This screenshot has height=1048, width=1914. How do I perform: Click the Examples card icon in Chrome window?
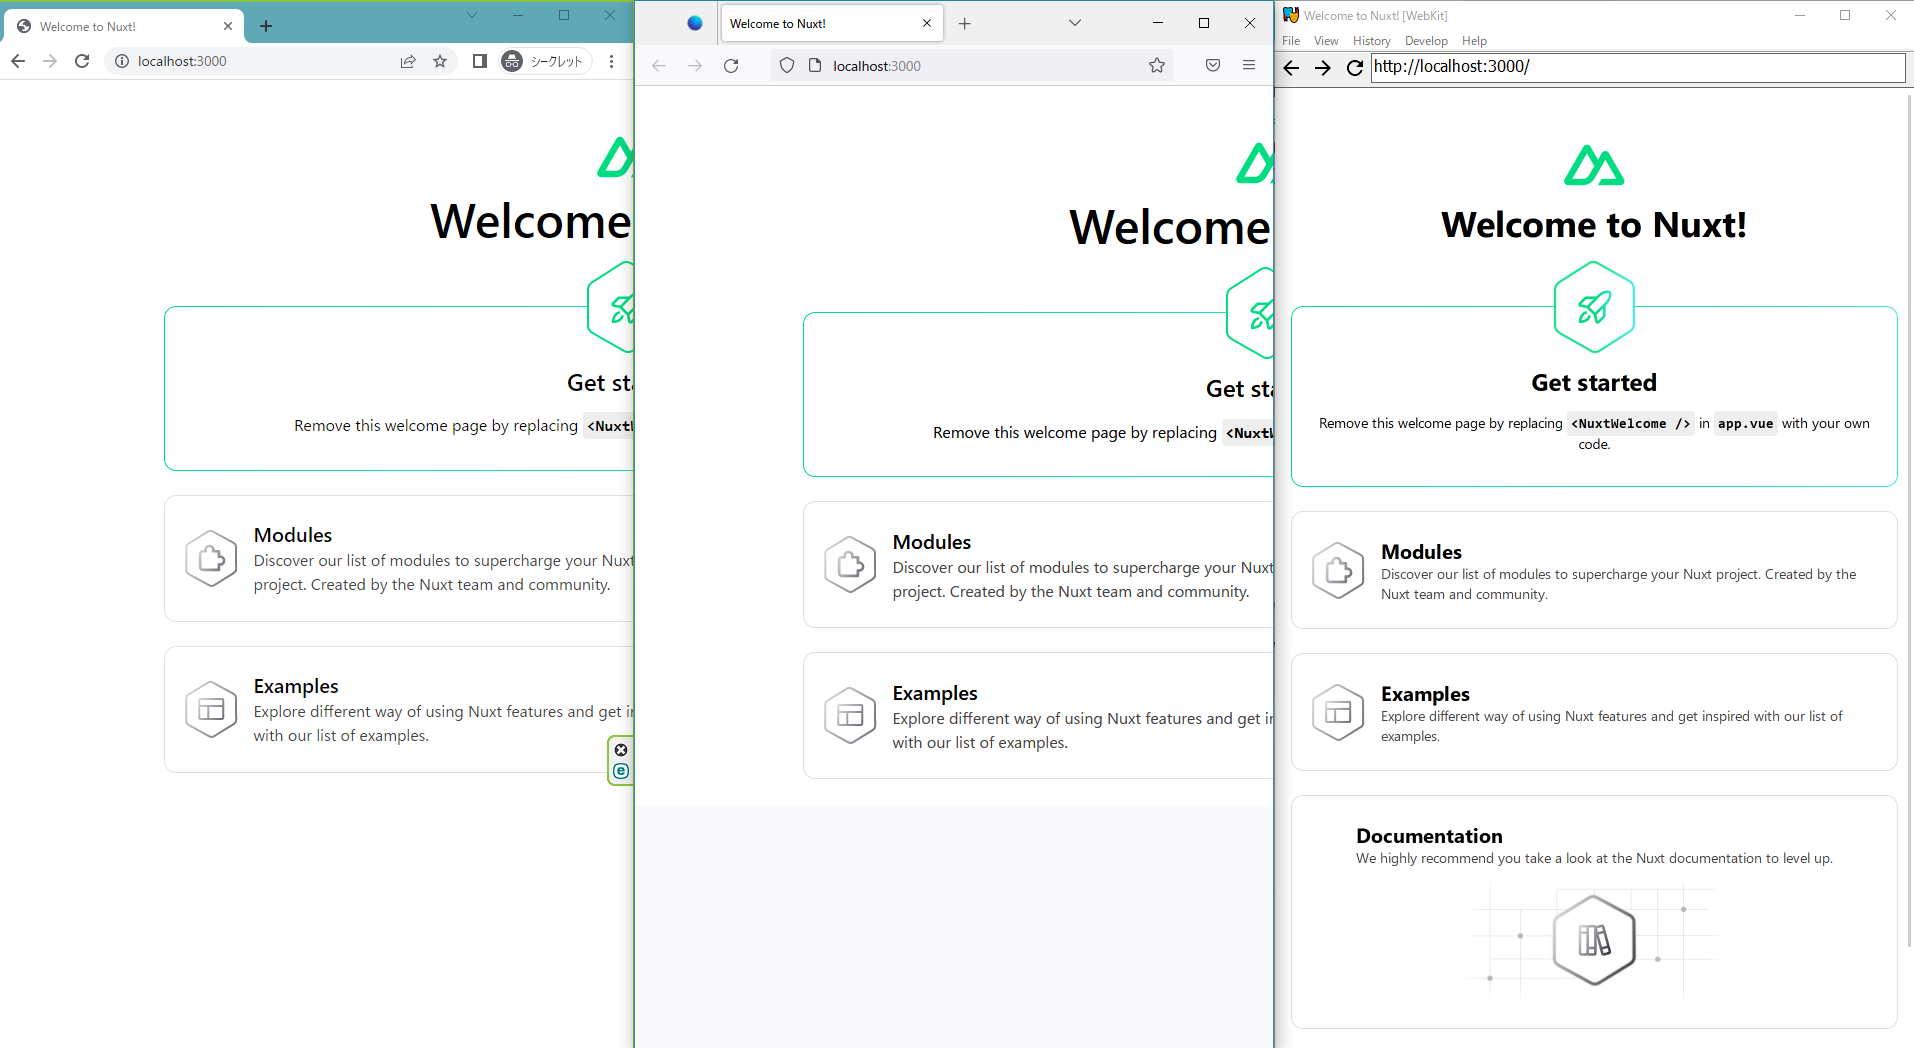(x=211, y=709)
